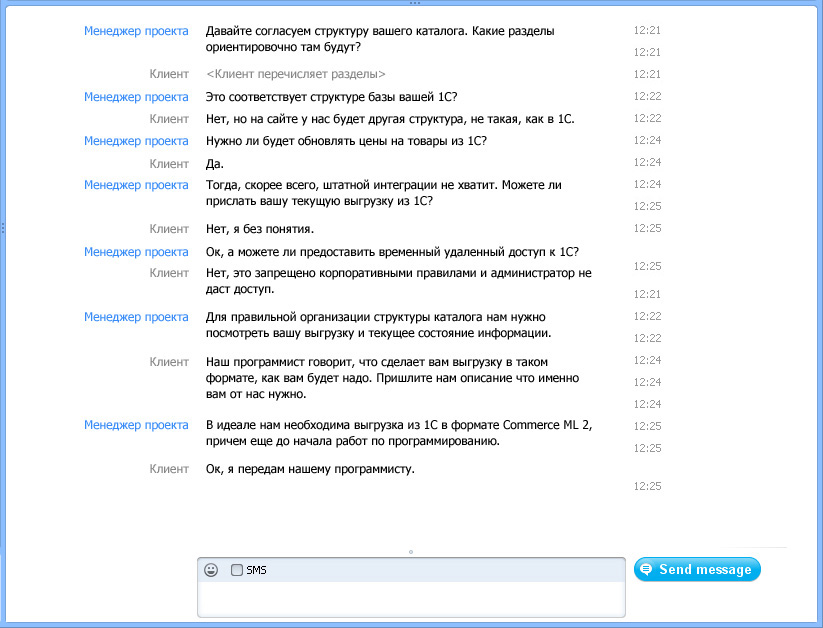
Task: Click the first 'Менеджер проекта' sender name
Action: (136, 31)
